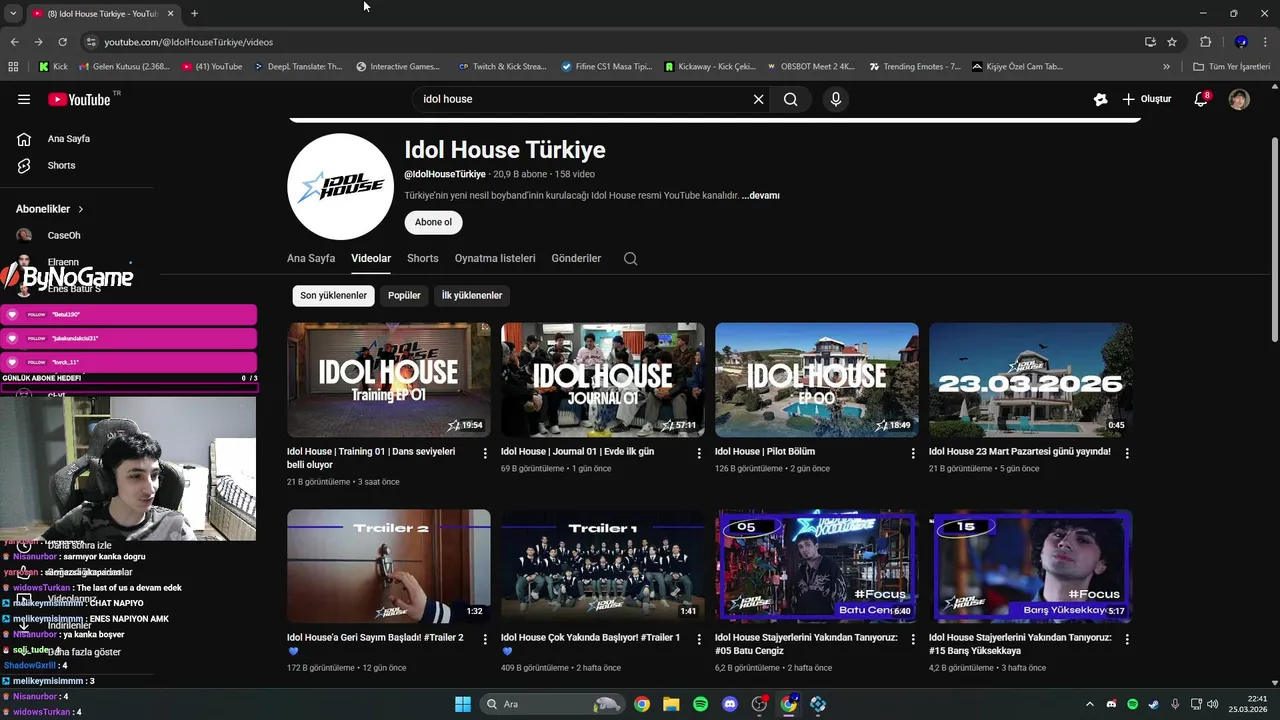Image resolution: width=1280 pixels, height=720 pixels.
Task: Show more bookmarks with the chevron
Action: (1166, 67)
